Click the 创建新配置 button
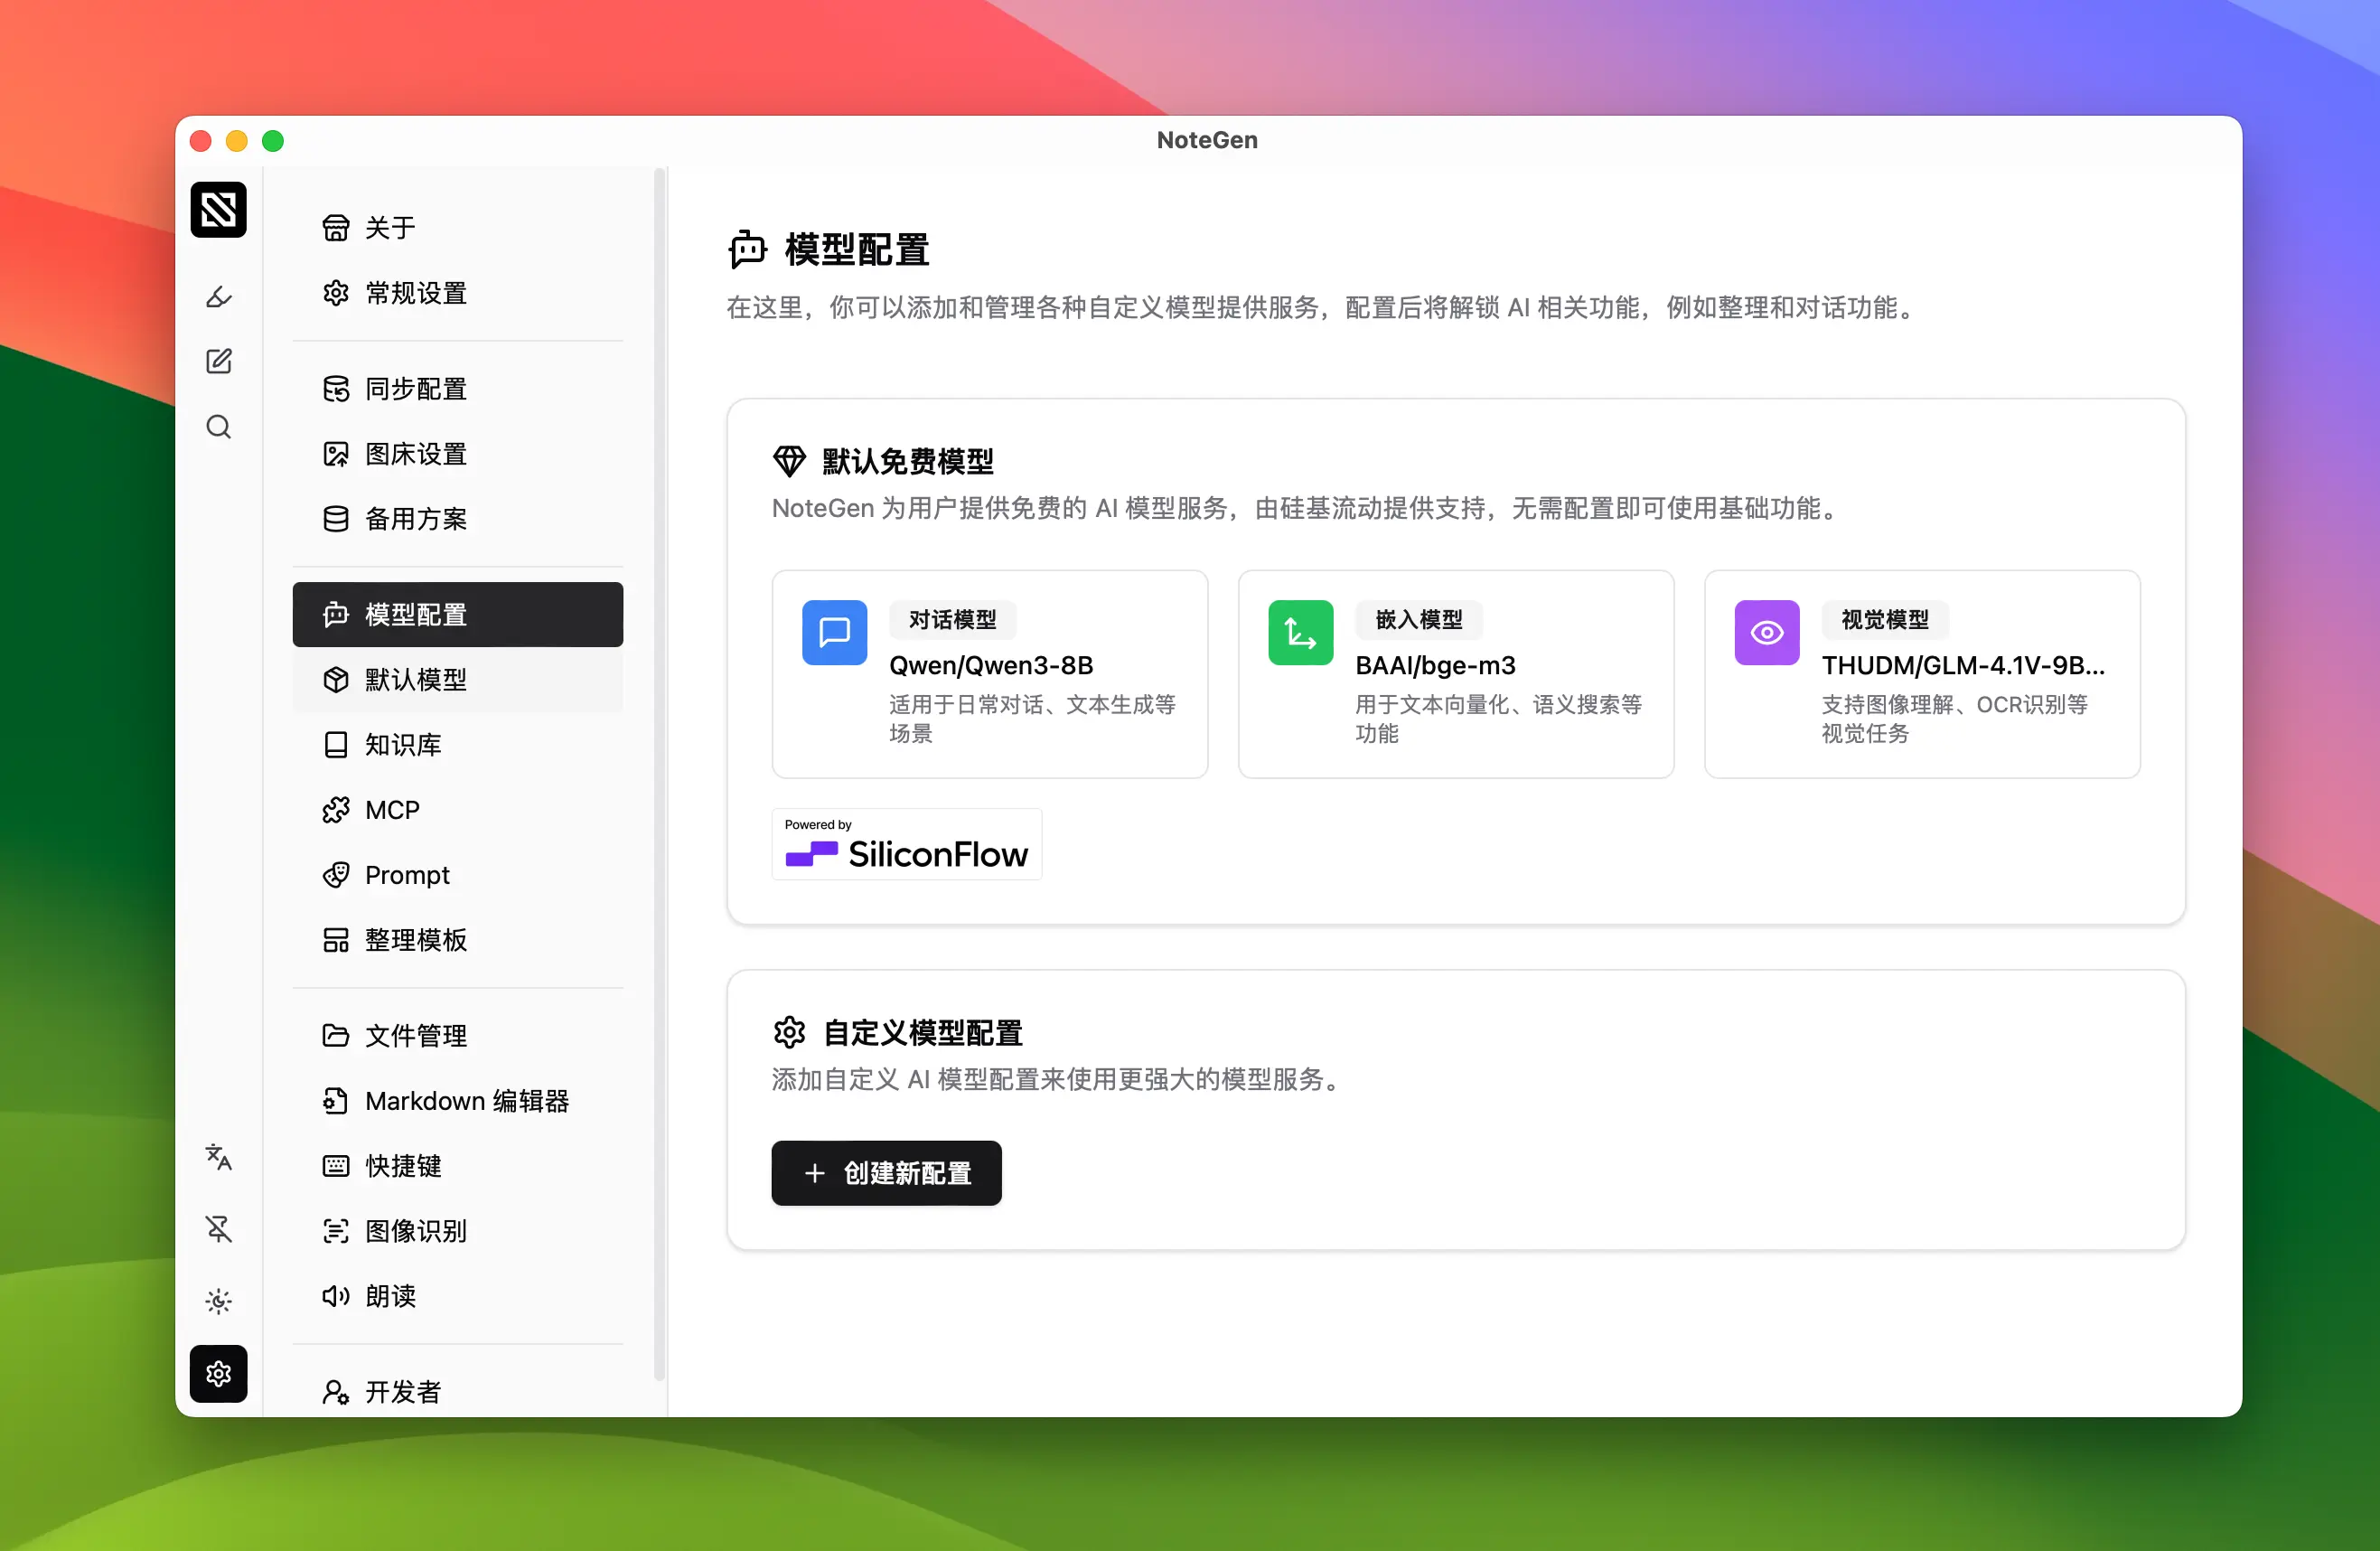This screenshot has width=2380, height=1551. coord(886,1173)
